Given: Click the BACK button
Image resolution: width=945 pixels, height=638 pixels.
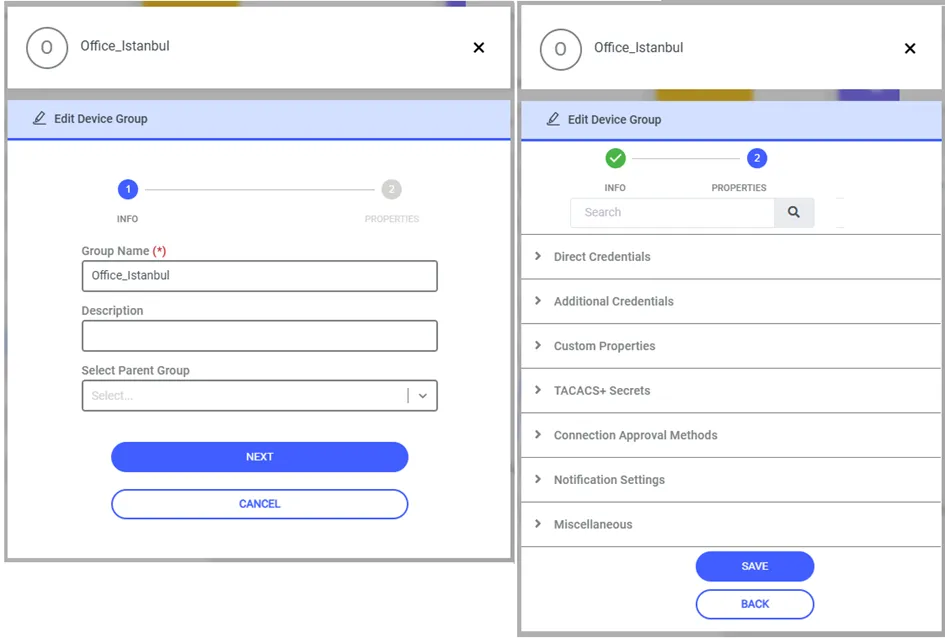Looking at the screenshot, I should (755, 604).
